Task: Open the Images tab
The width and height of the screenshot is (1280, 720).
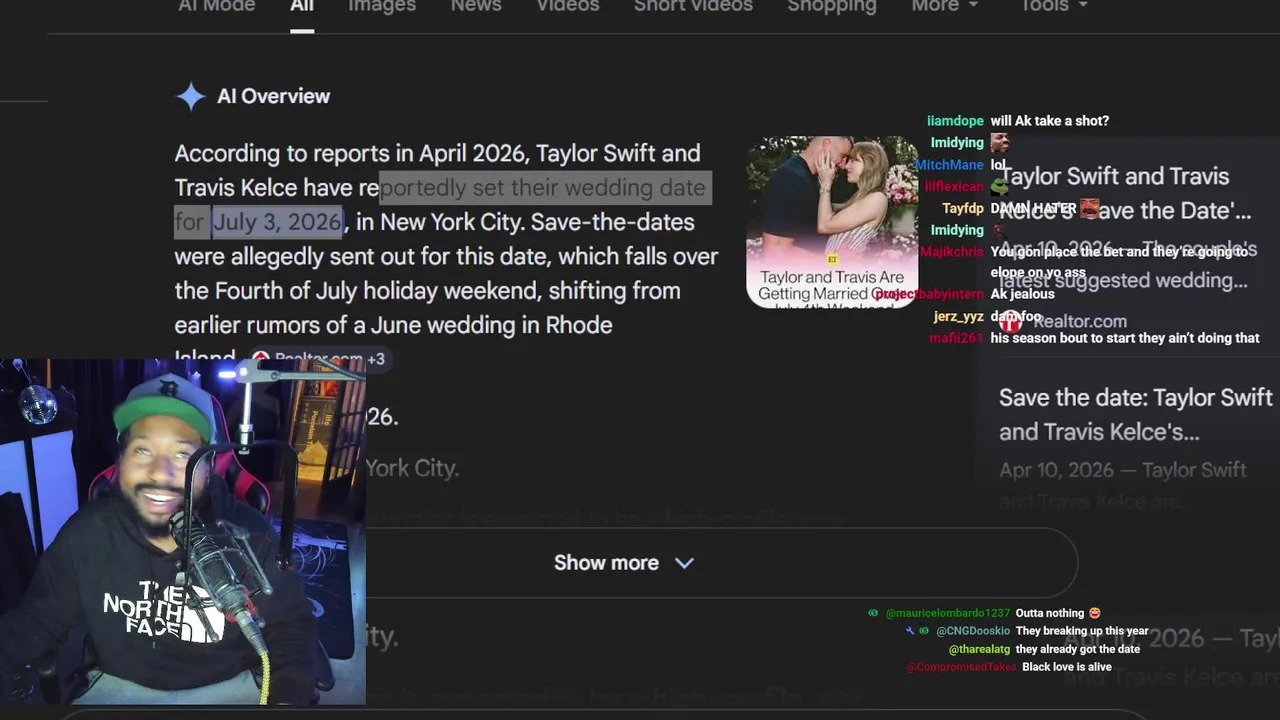Action: pos(382,6)
